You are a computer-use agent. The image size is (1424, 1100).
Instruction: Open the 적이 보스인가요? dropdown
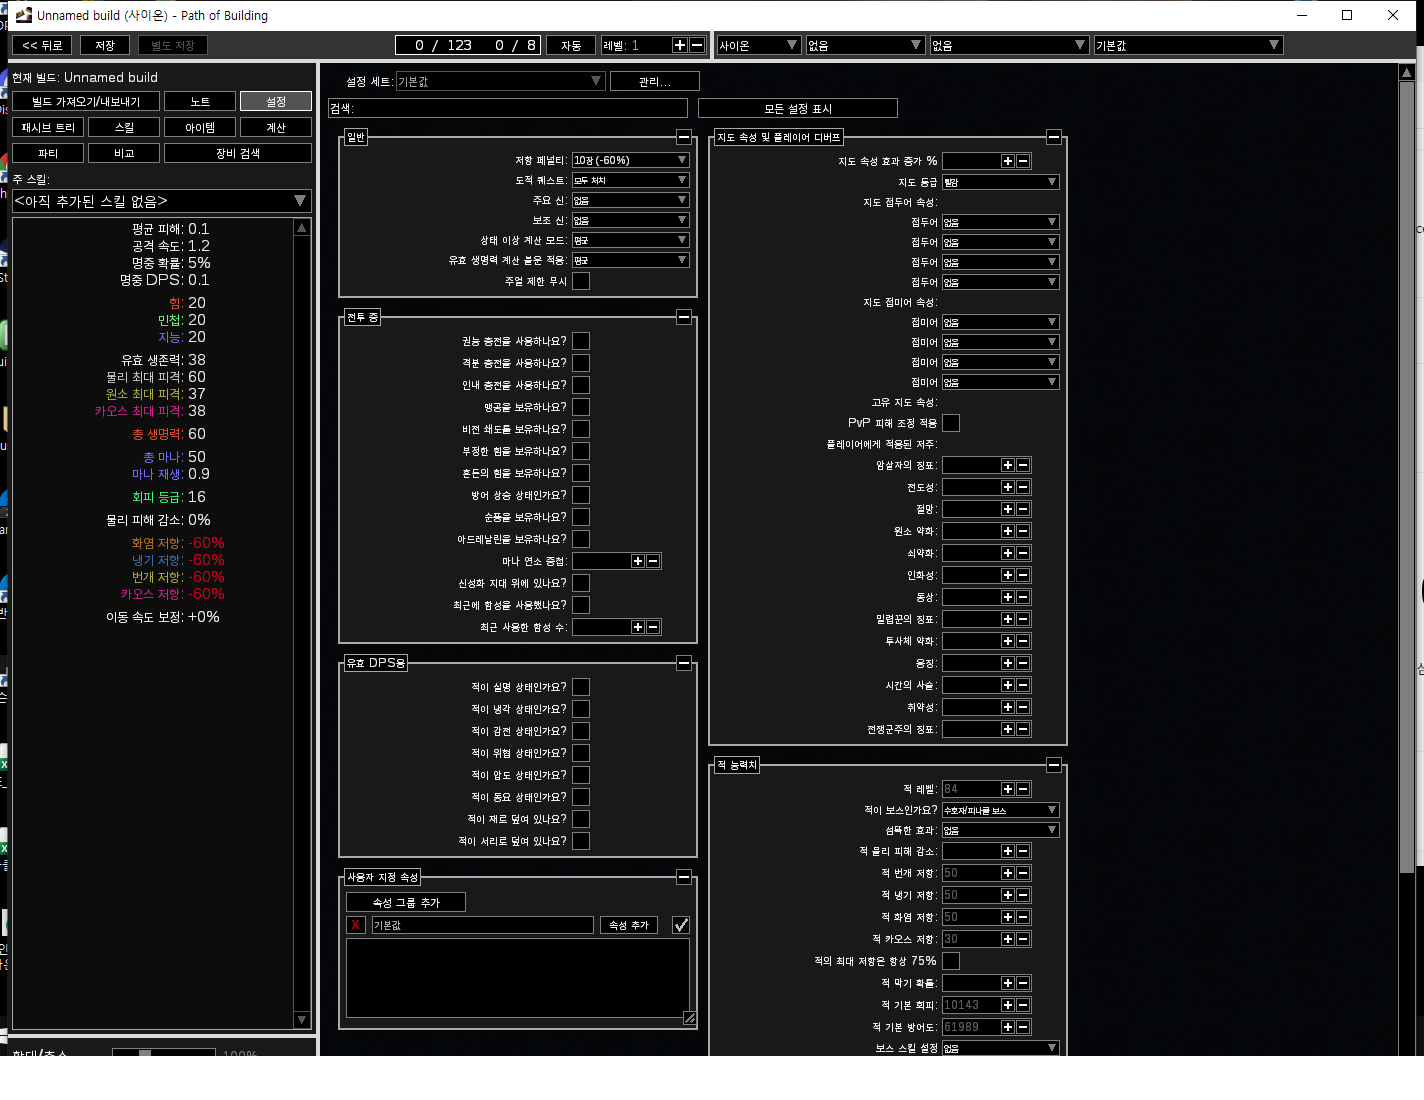coord(1001,810)
